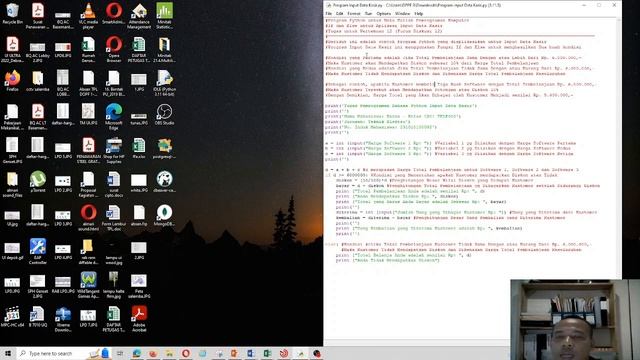
Task: Select the uTorrent desktop shortcut
Action: coord(38,182)
